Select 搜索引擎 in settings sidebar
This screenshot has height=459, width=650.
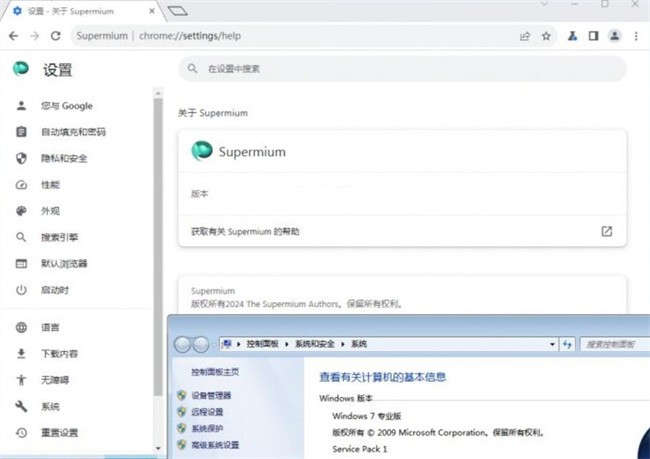[x=59, y=238]
